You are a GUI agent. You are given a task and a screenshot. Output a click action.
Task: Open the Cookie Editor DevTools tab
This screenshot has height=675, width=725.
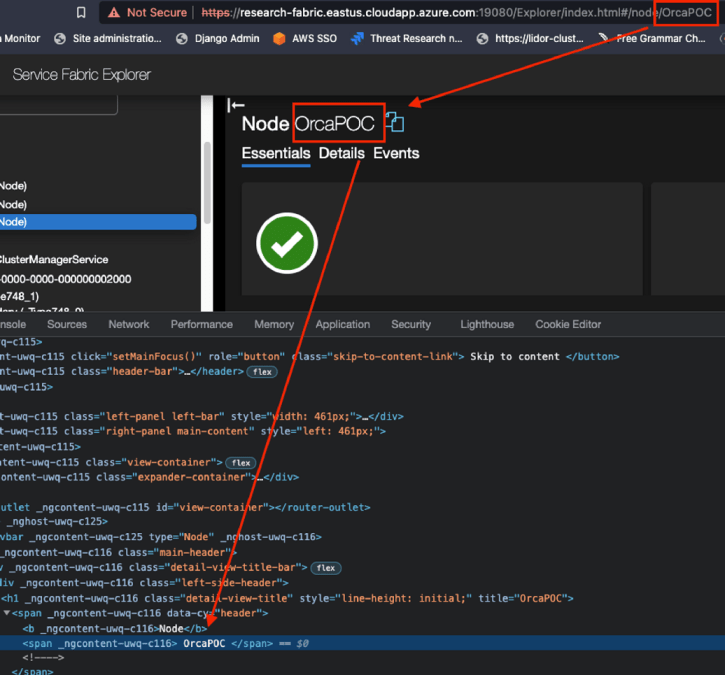tap(568, 324)
